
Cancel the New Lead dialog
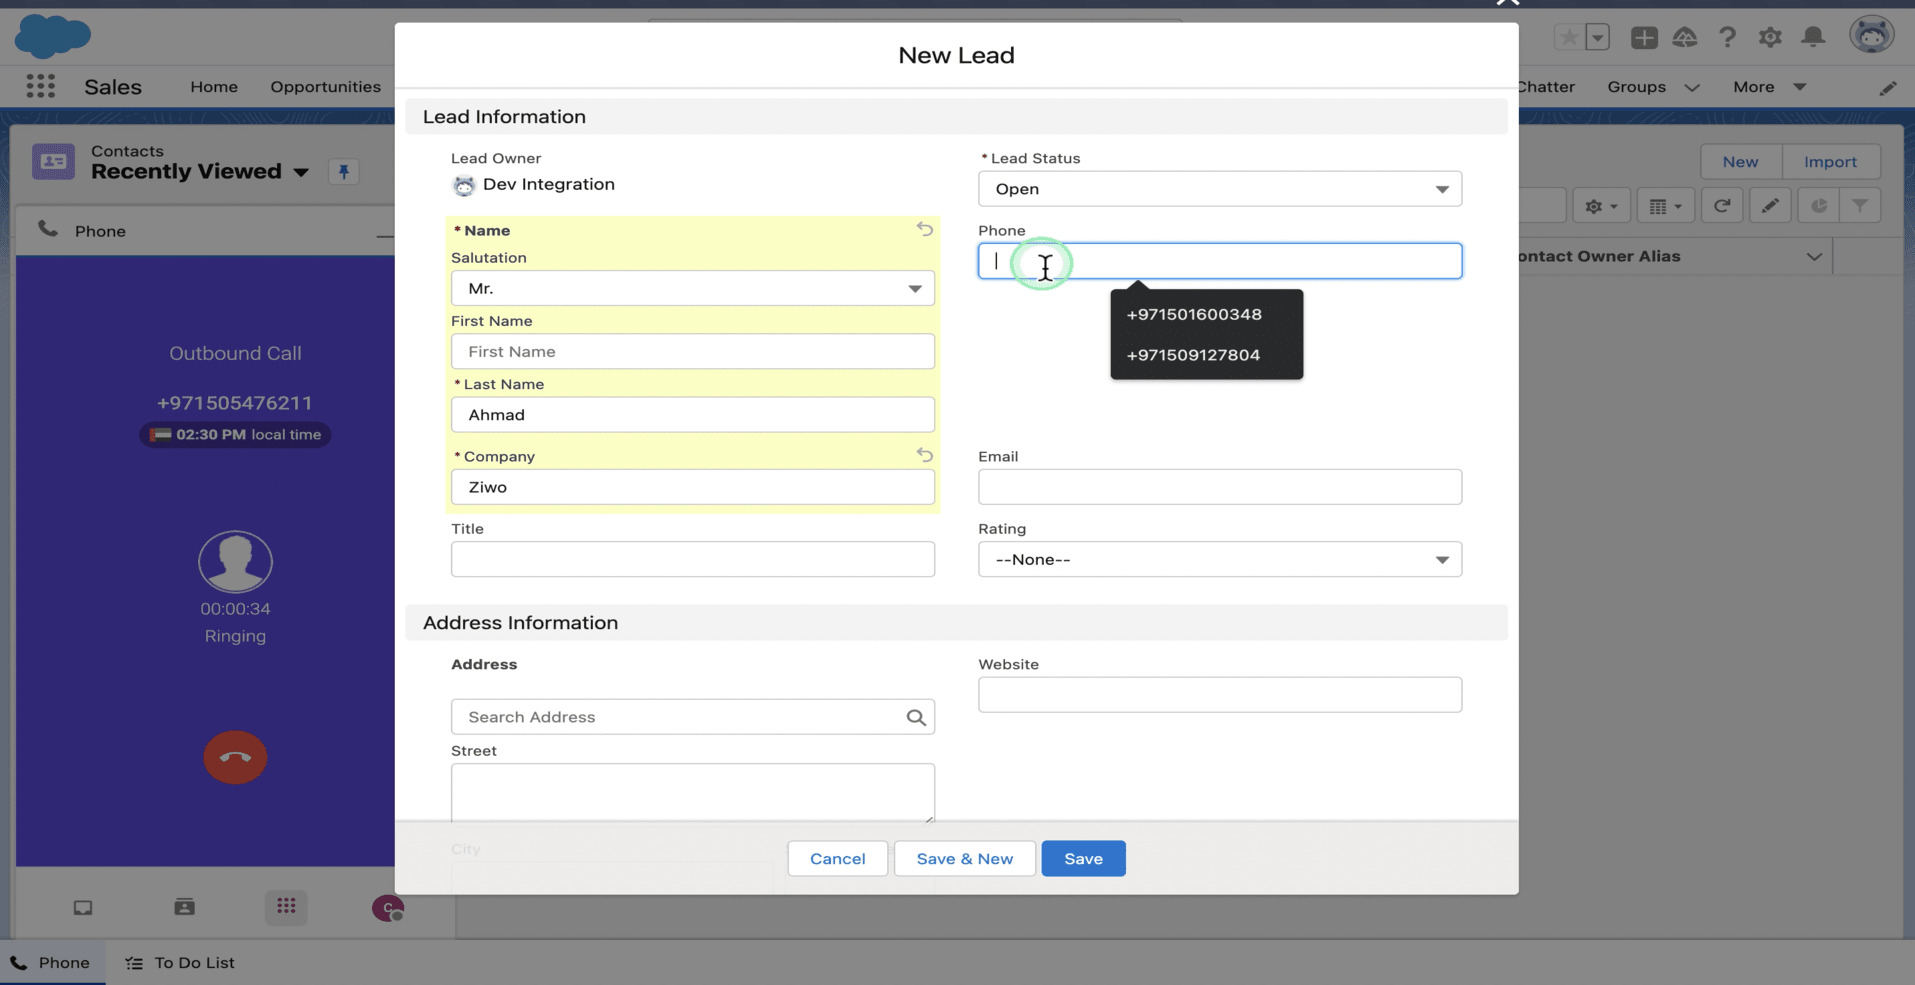(x=837, y=858)
